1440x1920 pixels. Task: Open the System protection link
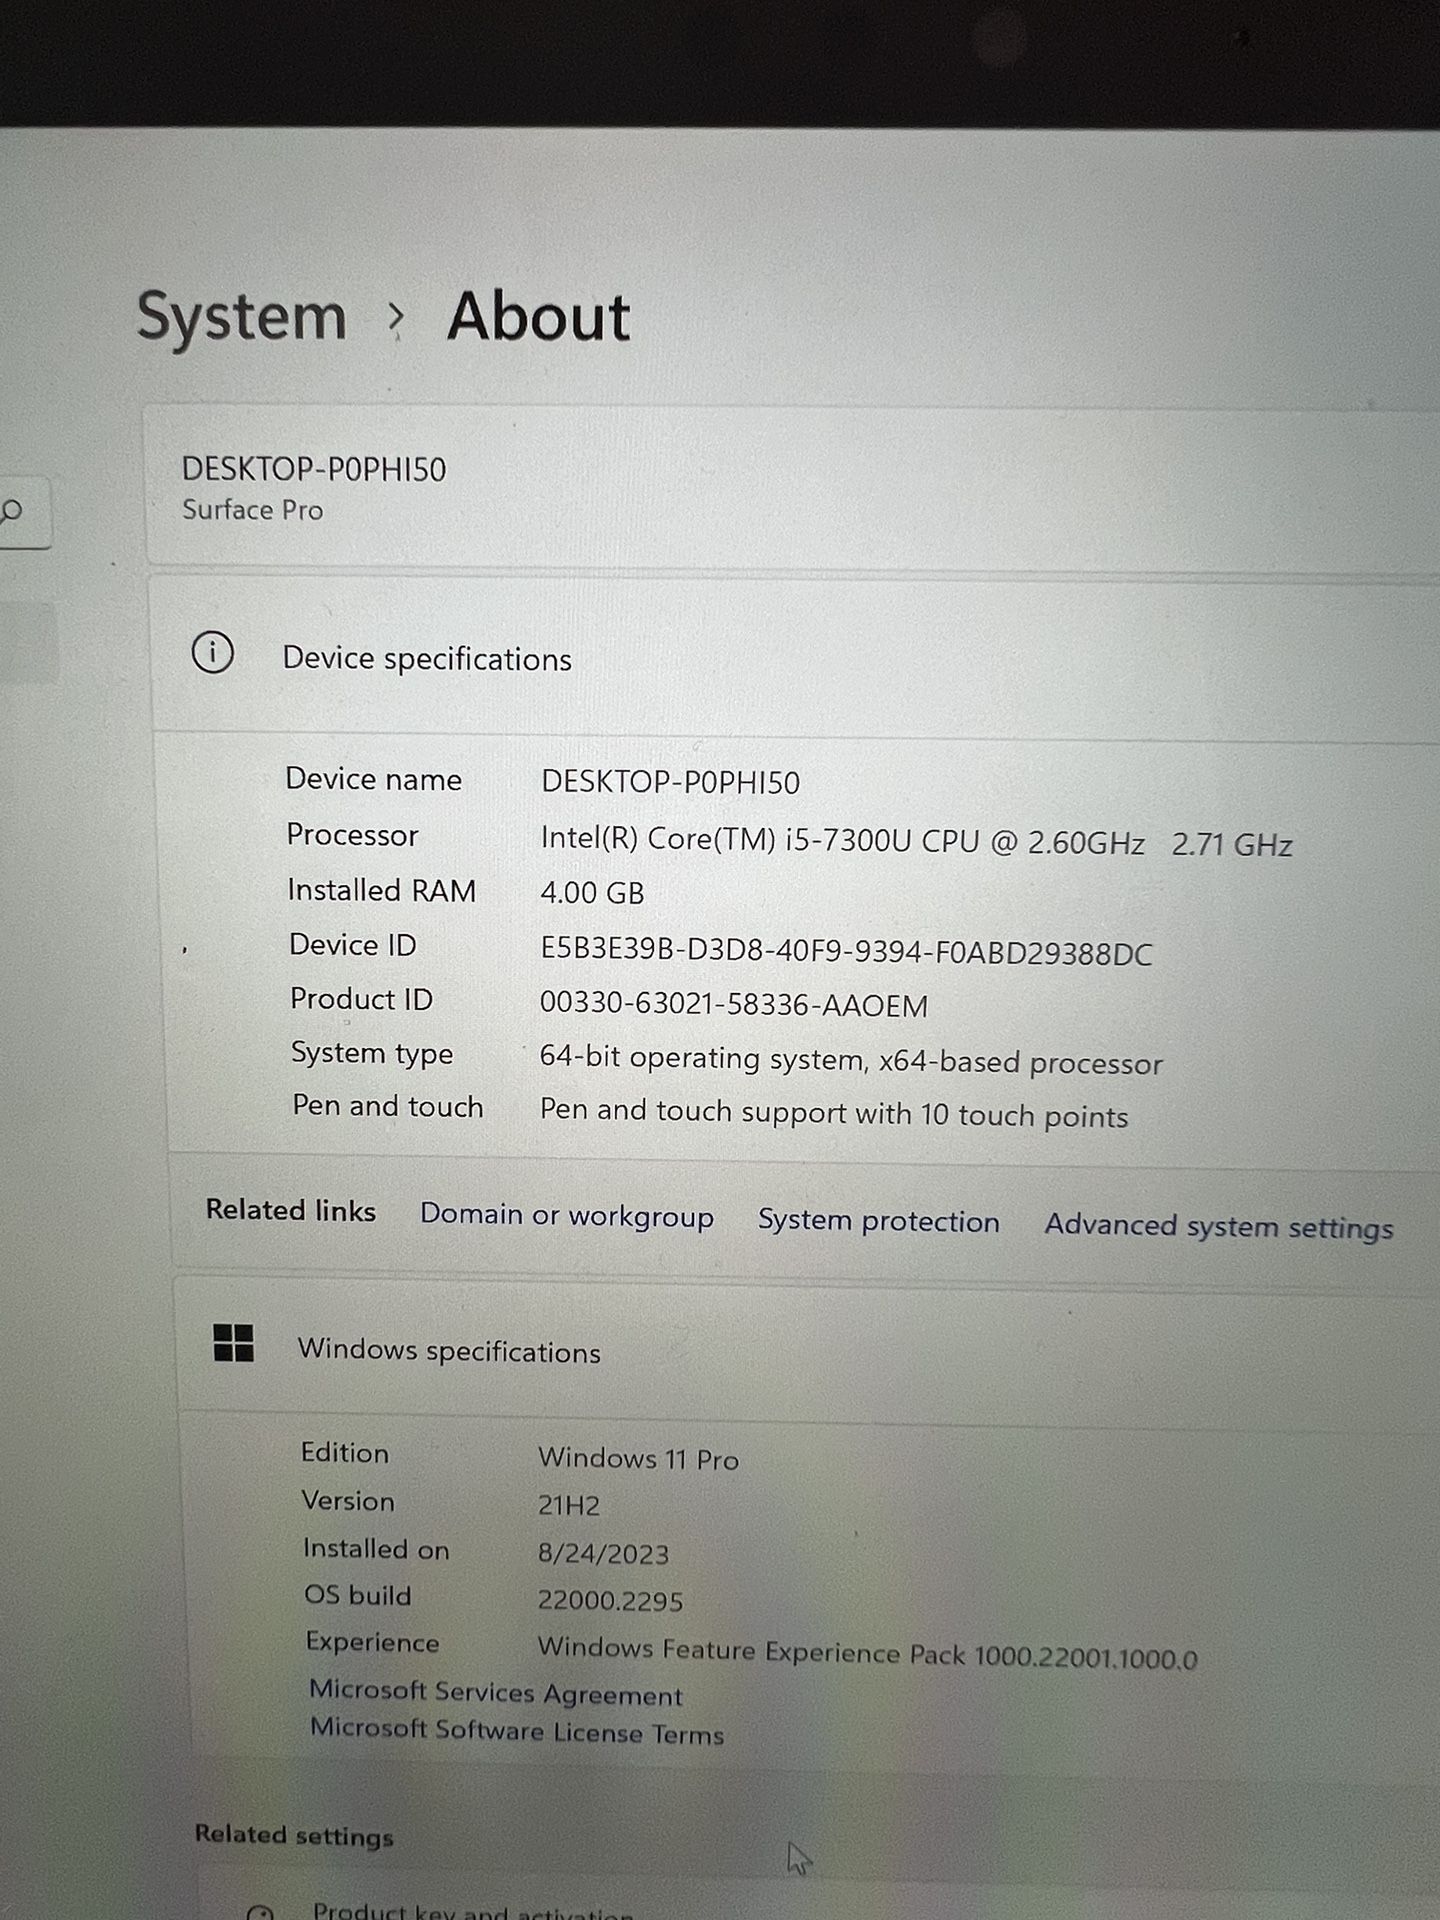coord(879,1221)
